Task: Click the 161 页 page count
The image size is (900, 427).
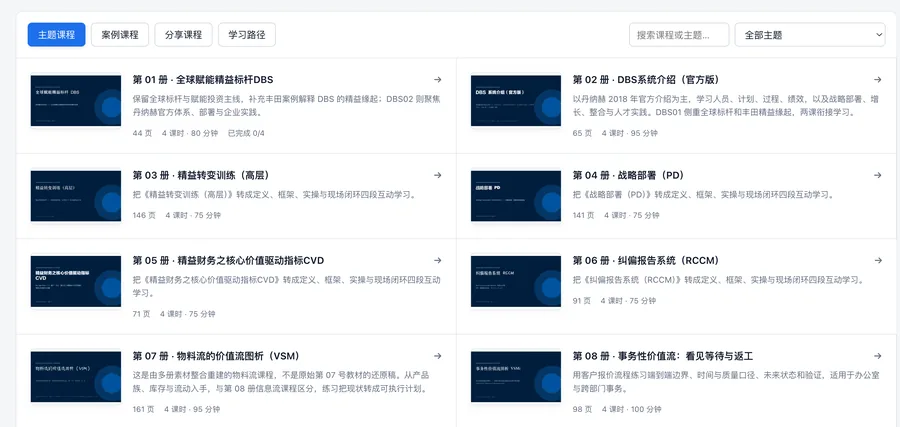Action: pyautogui.click(x=143, y=409)
